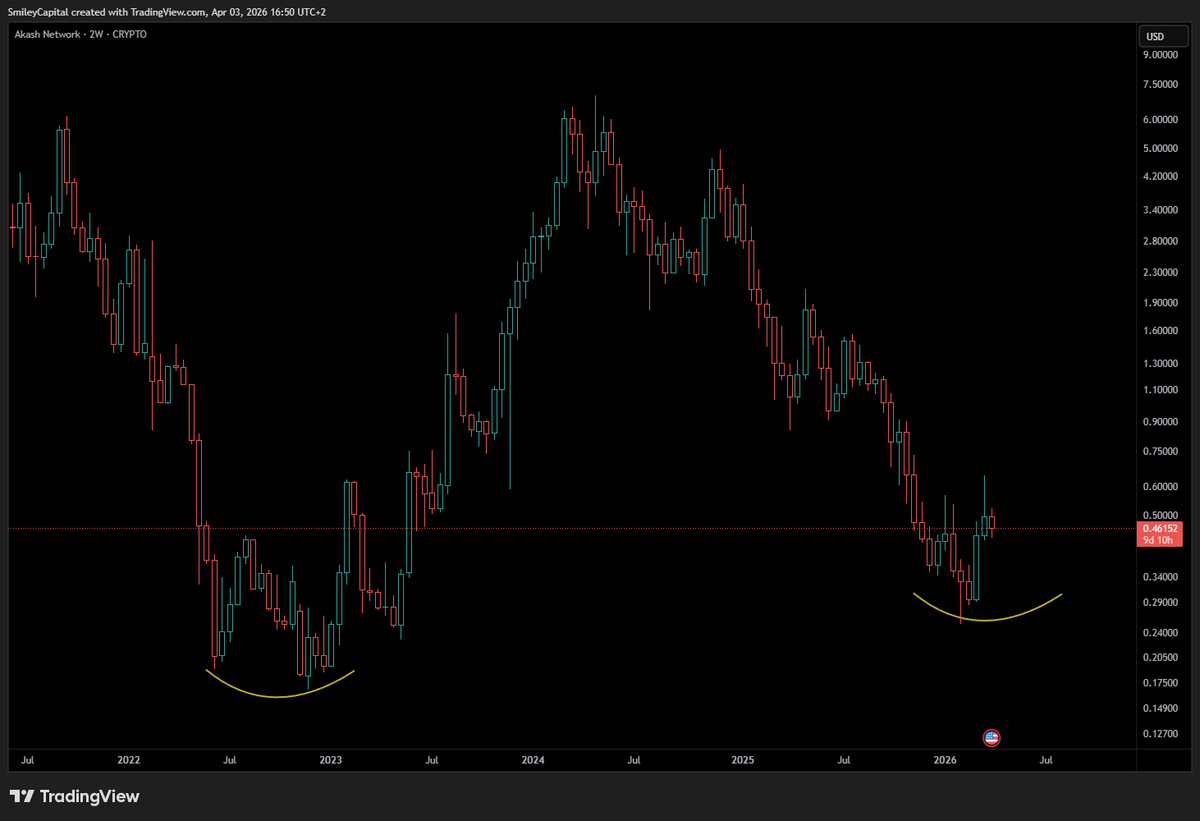Click the 0.17500 price axis label
Image resolution: width=1200 pixels, height=821 pixels.
coord(1160,683)
